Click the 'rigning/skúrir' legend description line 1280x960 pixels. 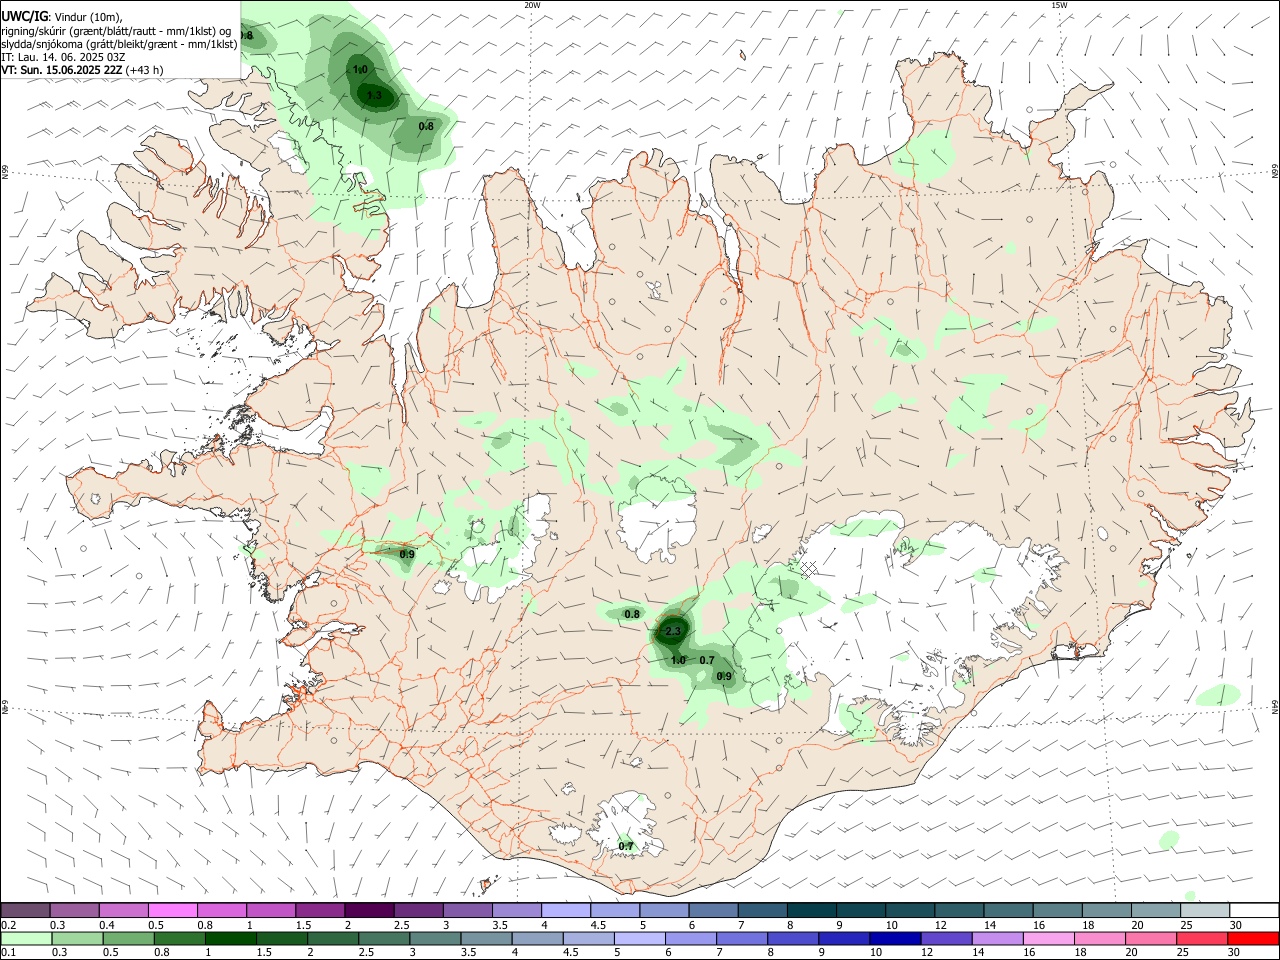(116, 30)
